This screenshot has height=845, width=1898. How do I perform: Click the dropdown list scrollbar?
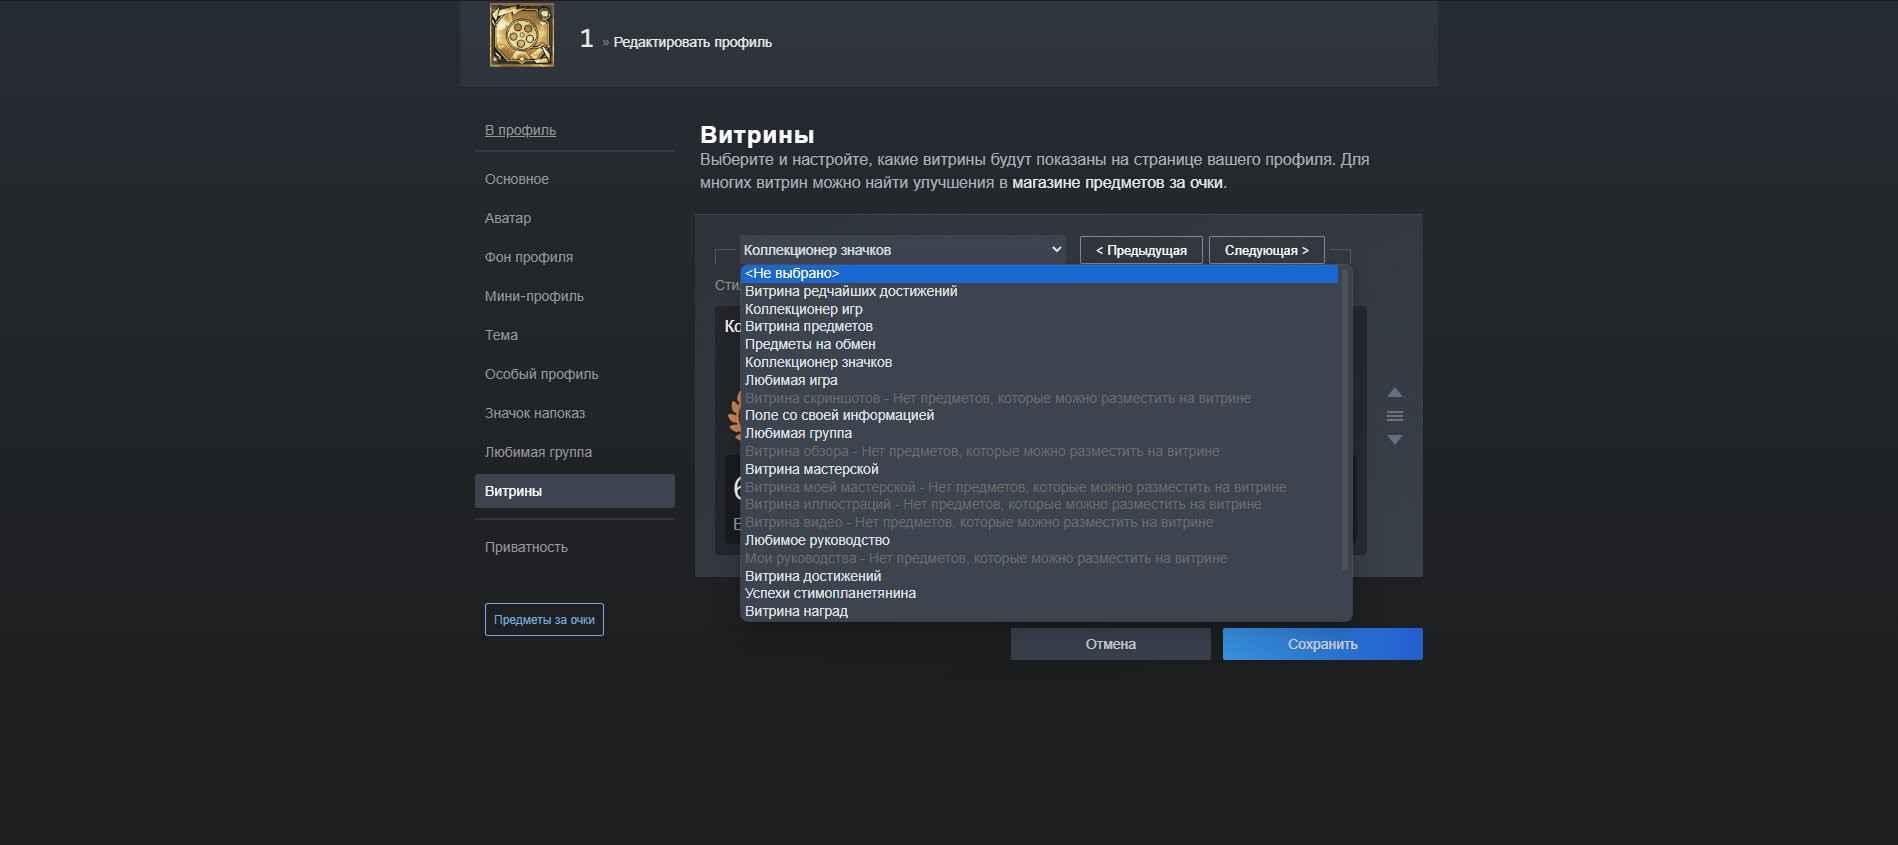(1345, 419)
